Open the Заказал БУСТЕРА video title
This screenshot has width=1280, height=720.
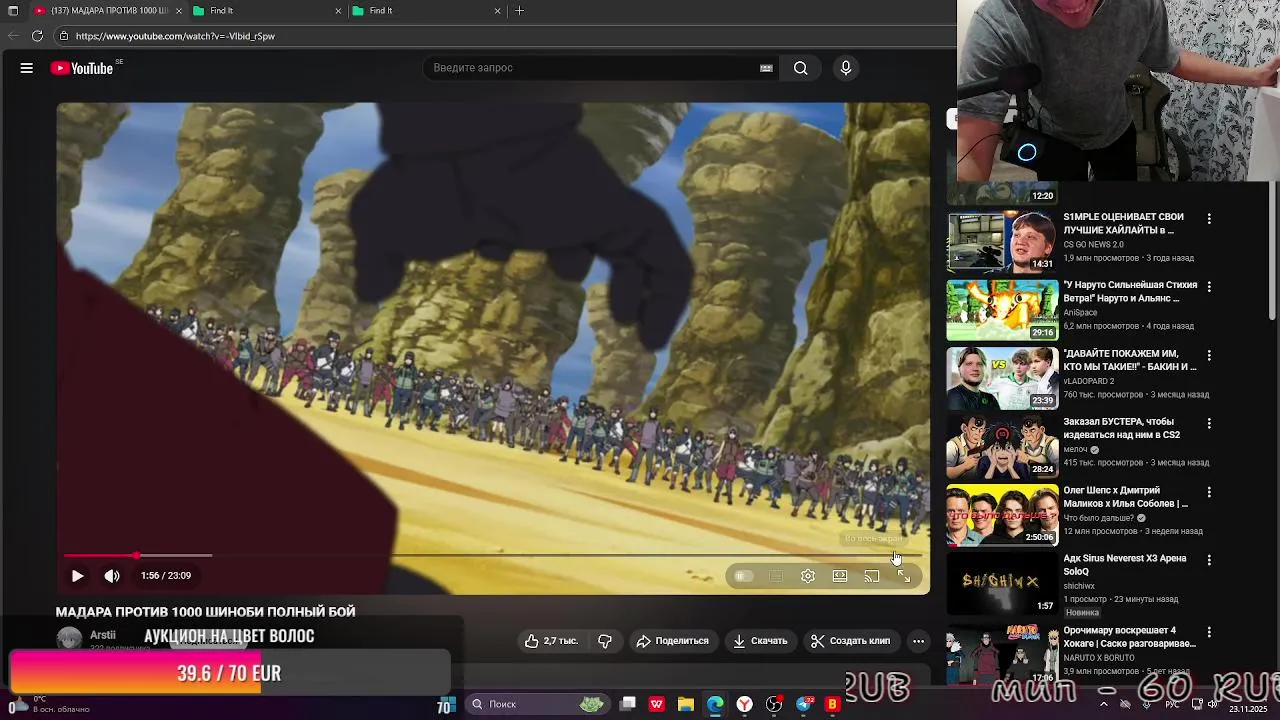[1121, 428]
